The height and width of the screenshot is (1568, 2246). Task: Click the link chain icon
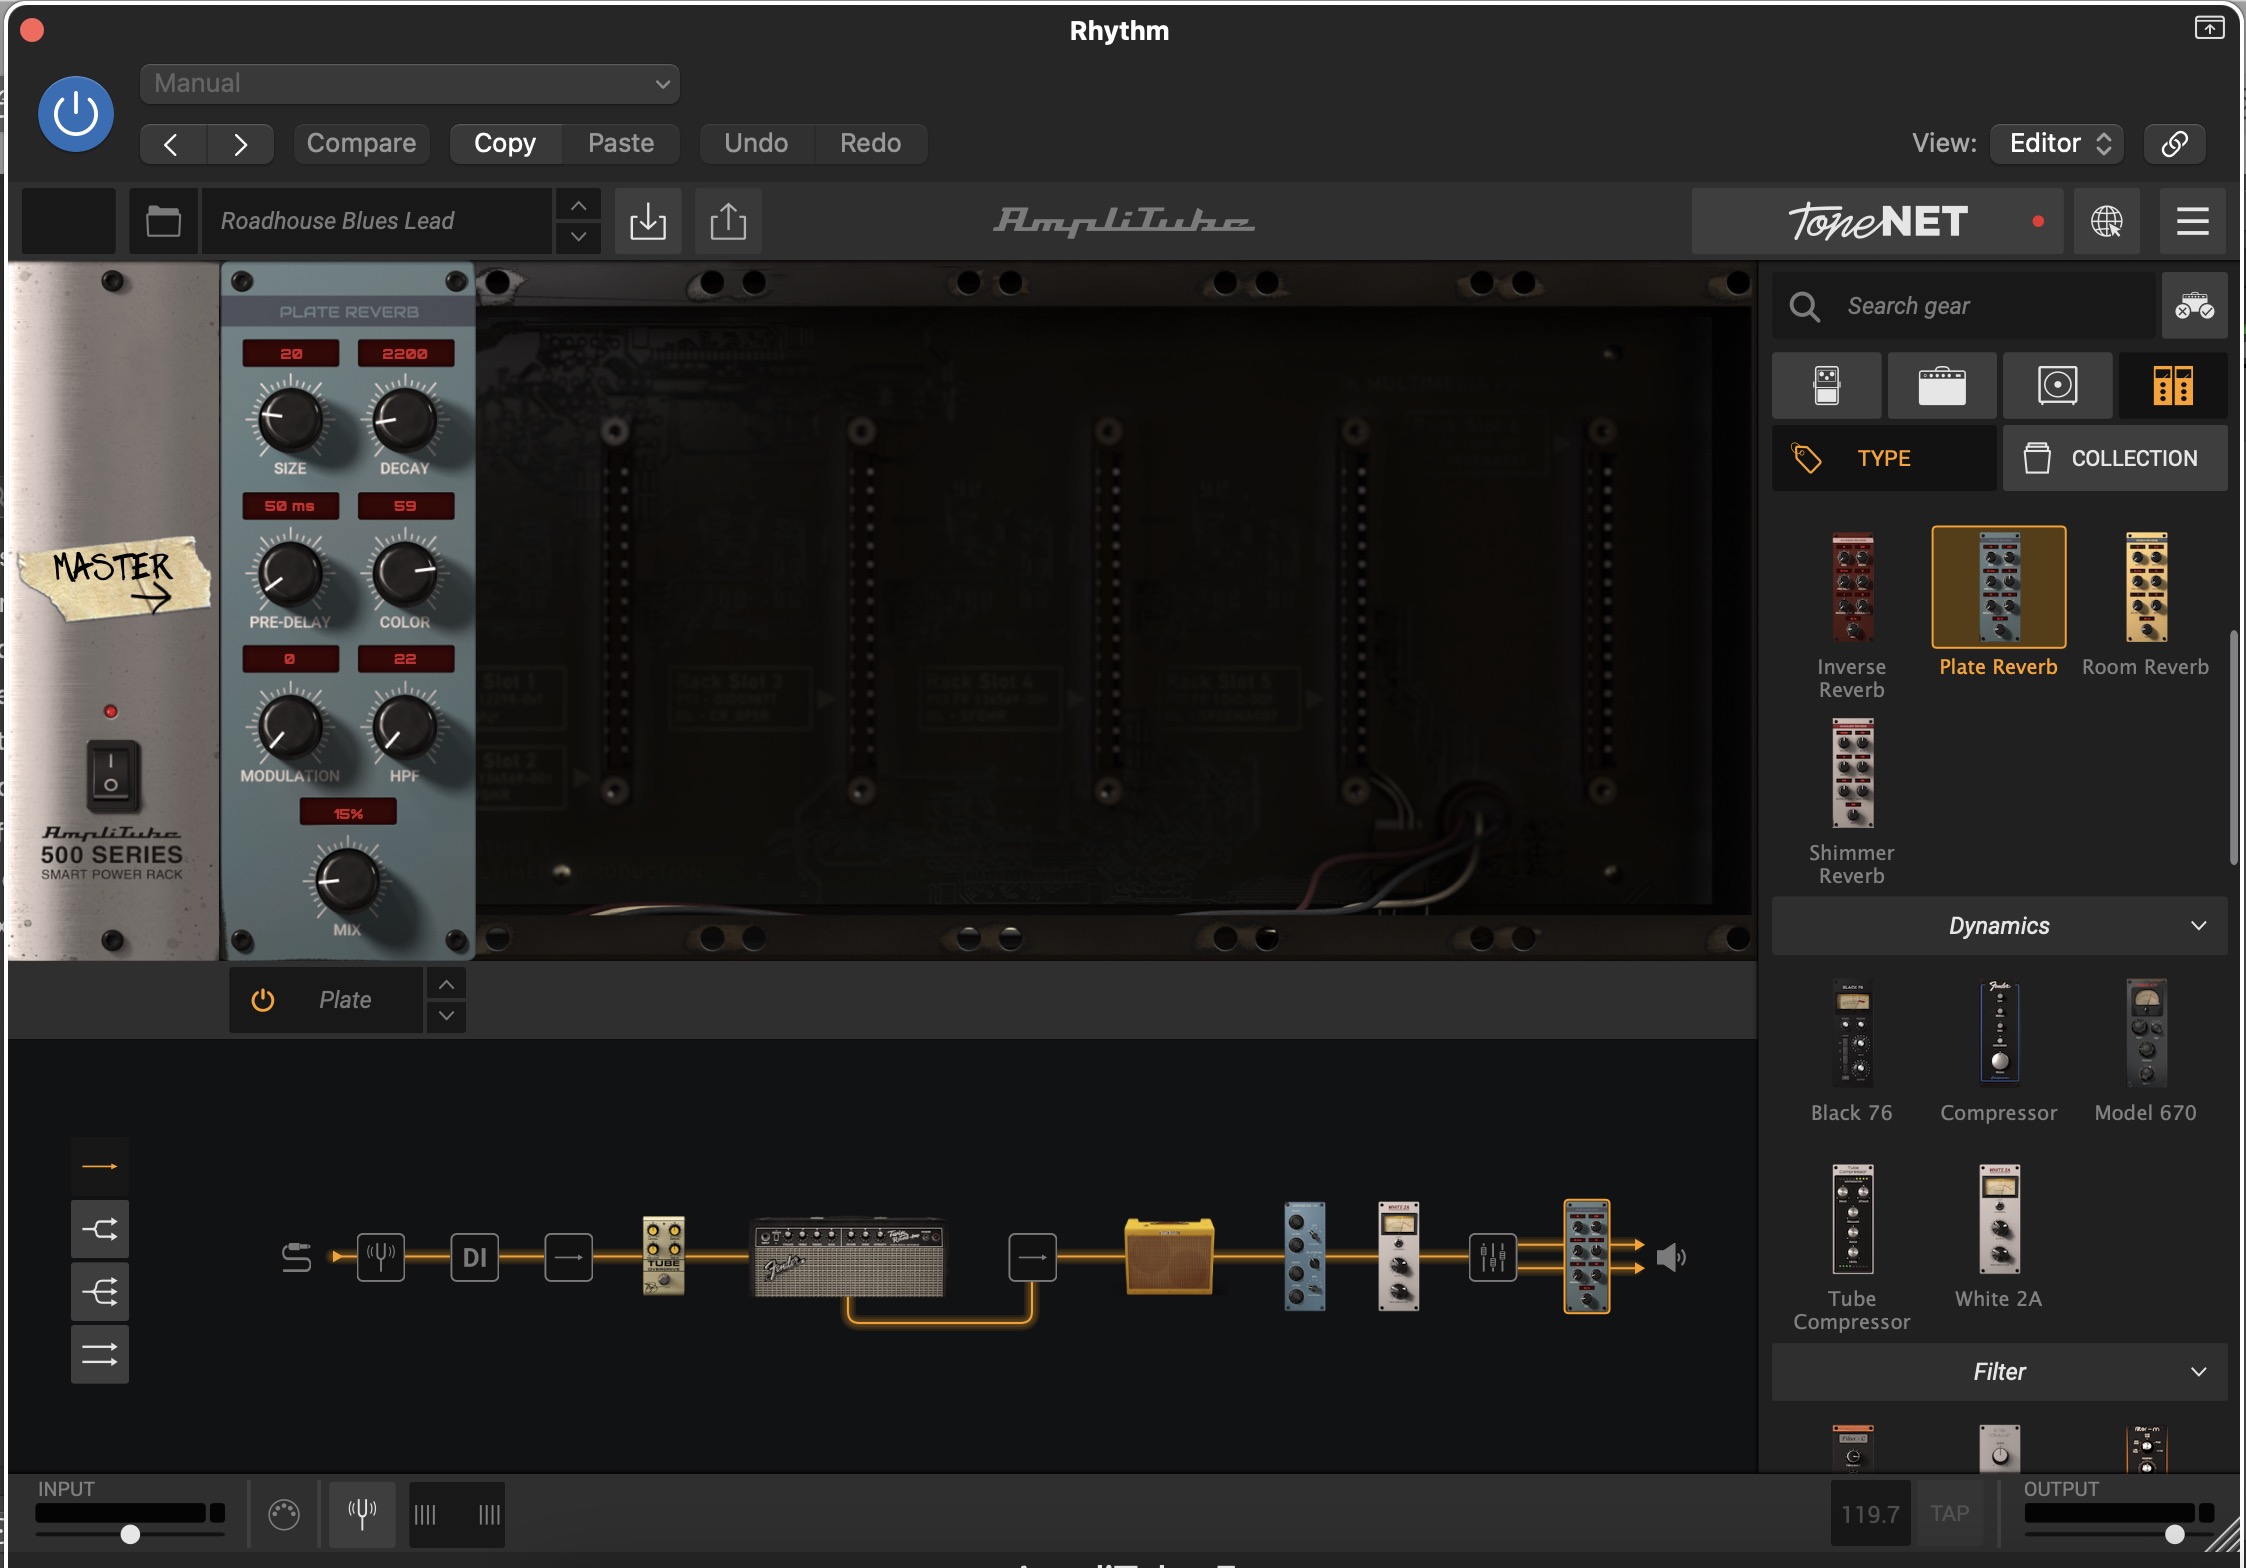pos(2174,144)
